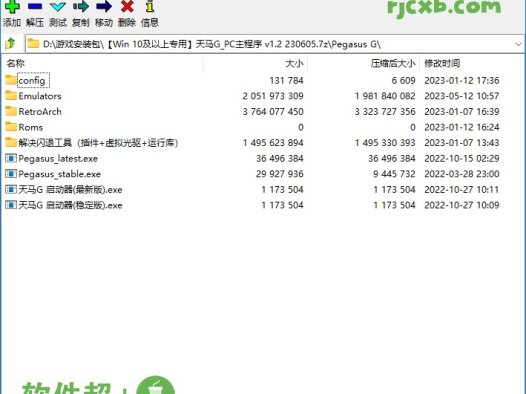Select the 解决闪退工具 folder icon
The image size is (526, 394).
click(11, 143)
